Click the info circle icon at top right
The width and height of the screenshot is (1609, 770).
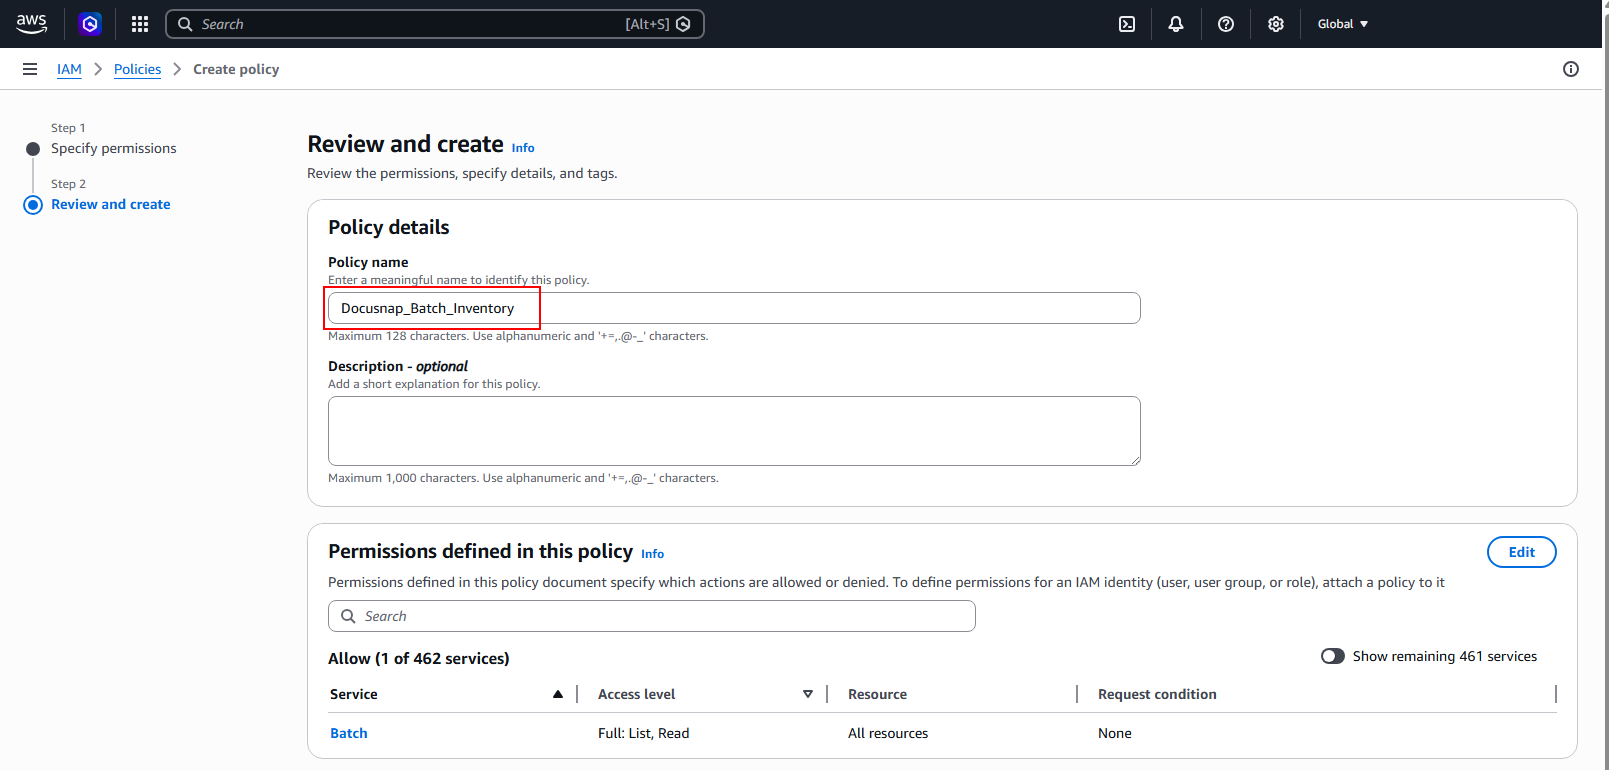click(x=1571, y=69)
